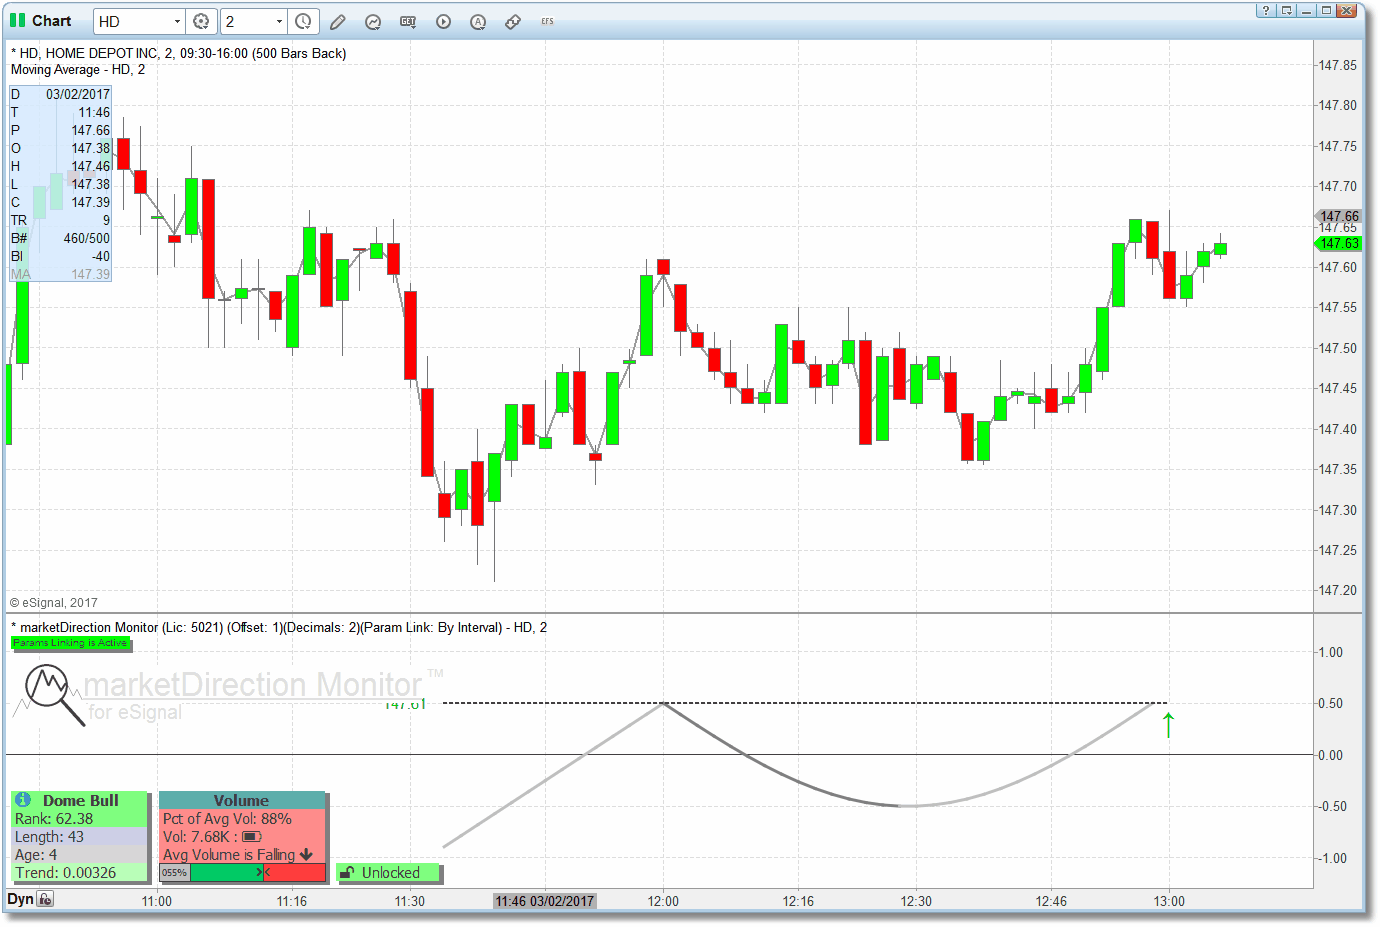Click the Volume panel header

click(x=242, y=800)
